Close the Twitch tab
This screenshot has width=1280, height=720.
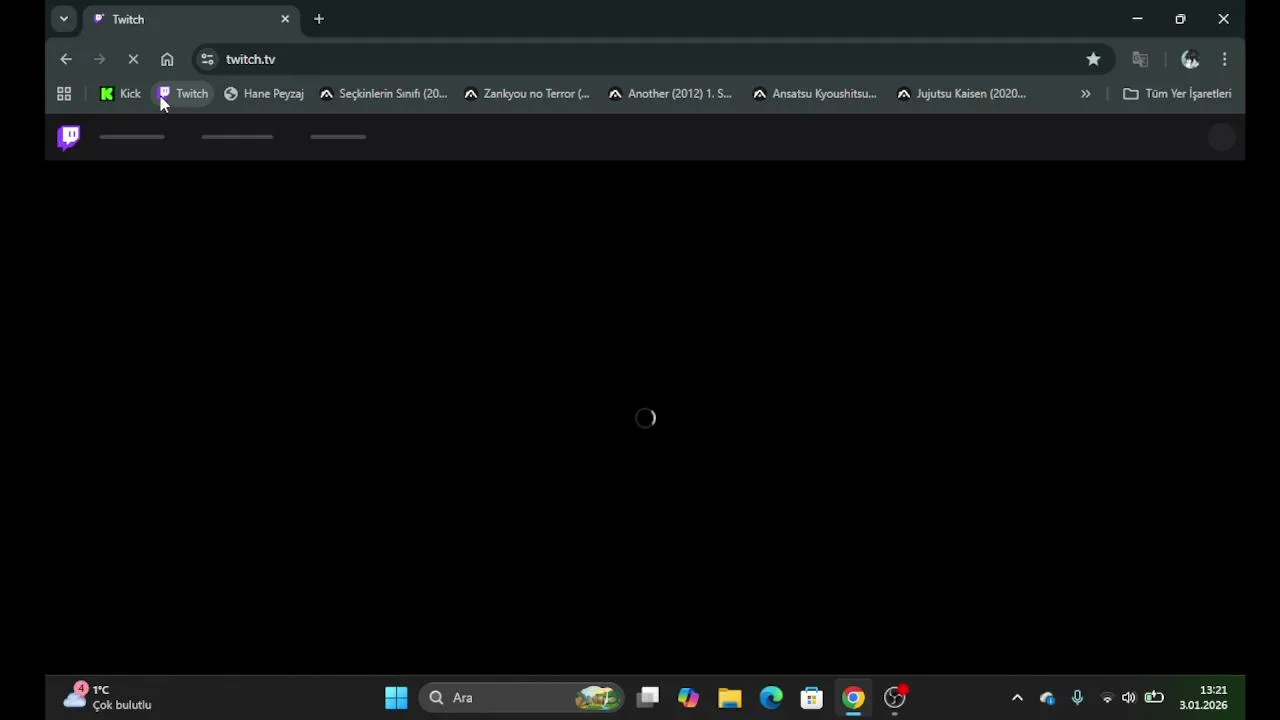(285, 19)
